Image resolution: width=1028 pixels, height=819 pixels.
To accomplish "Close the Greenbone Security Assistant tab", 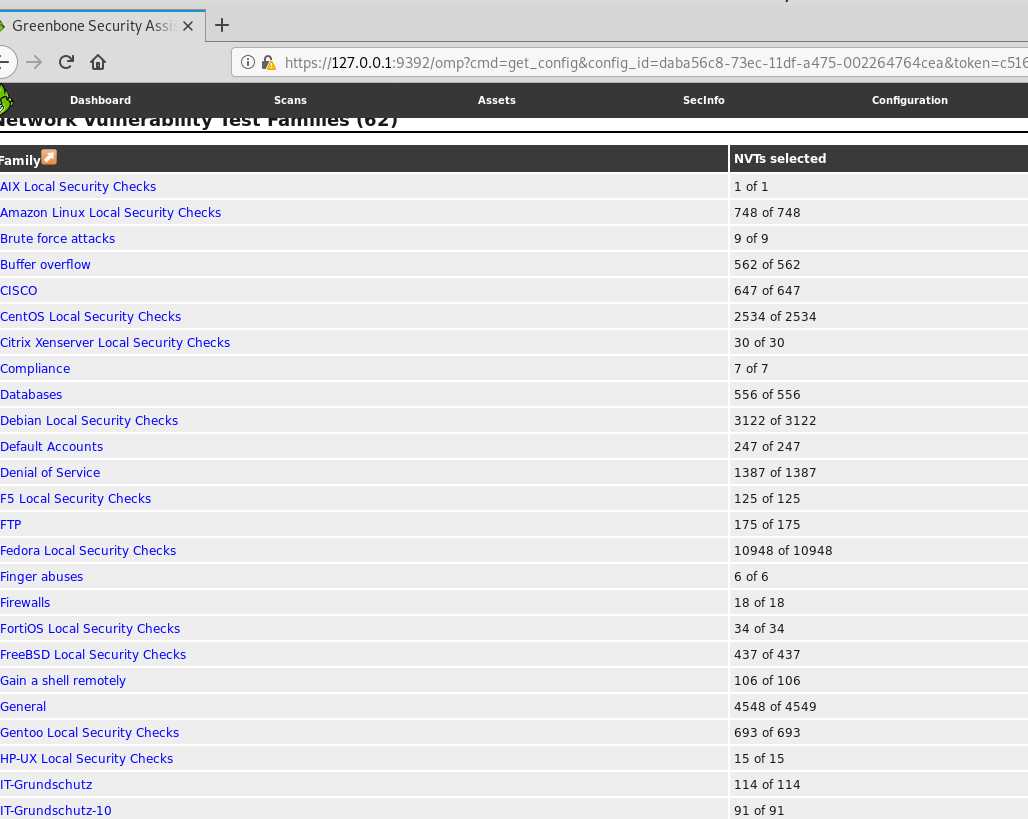I will (x=188, y=26).
